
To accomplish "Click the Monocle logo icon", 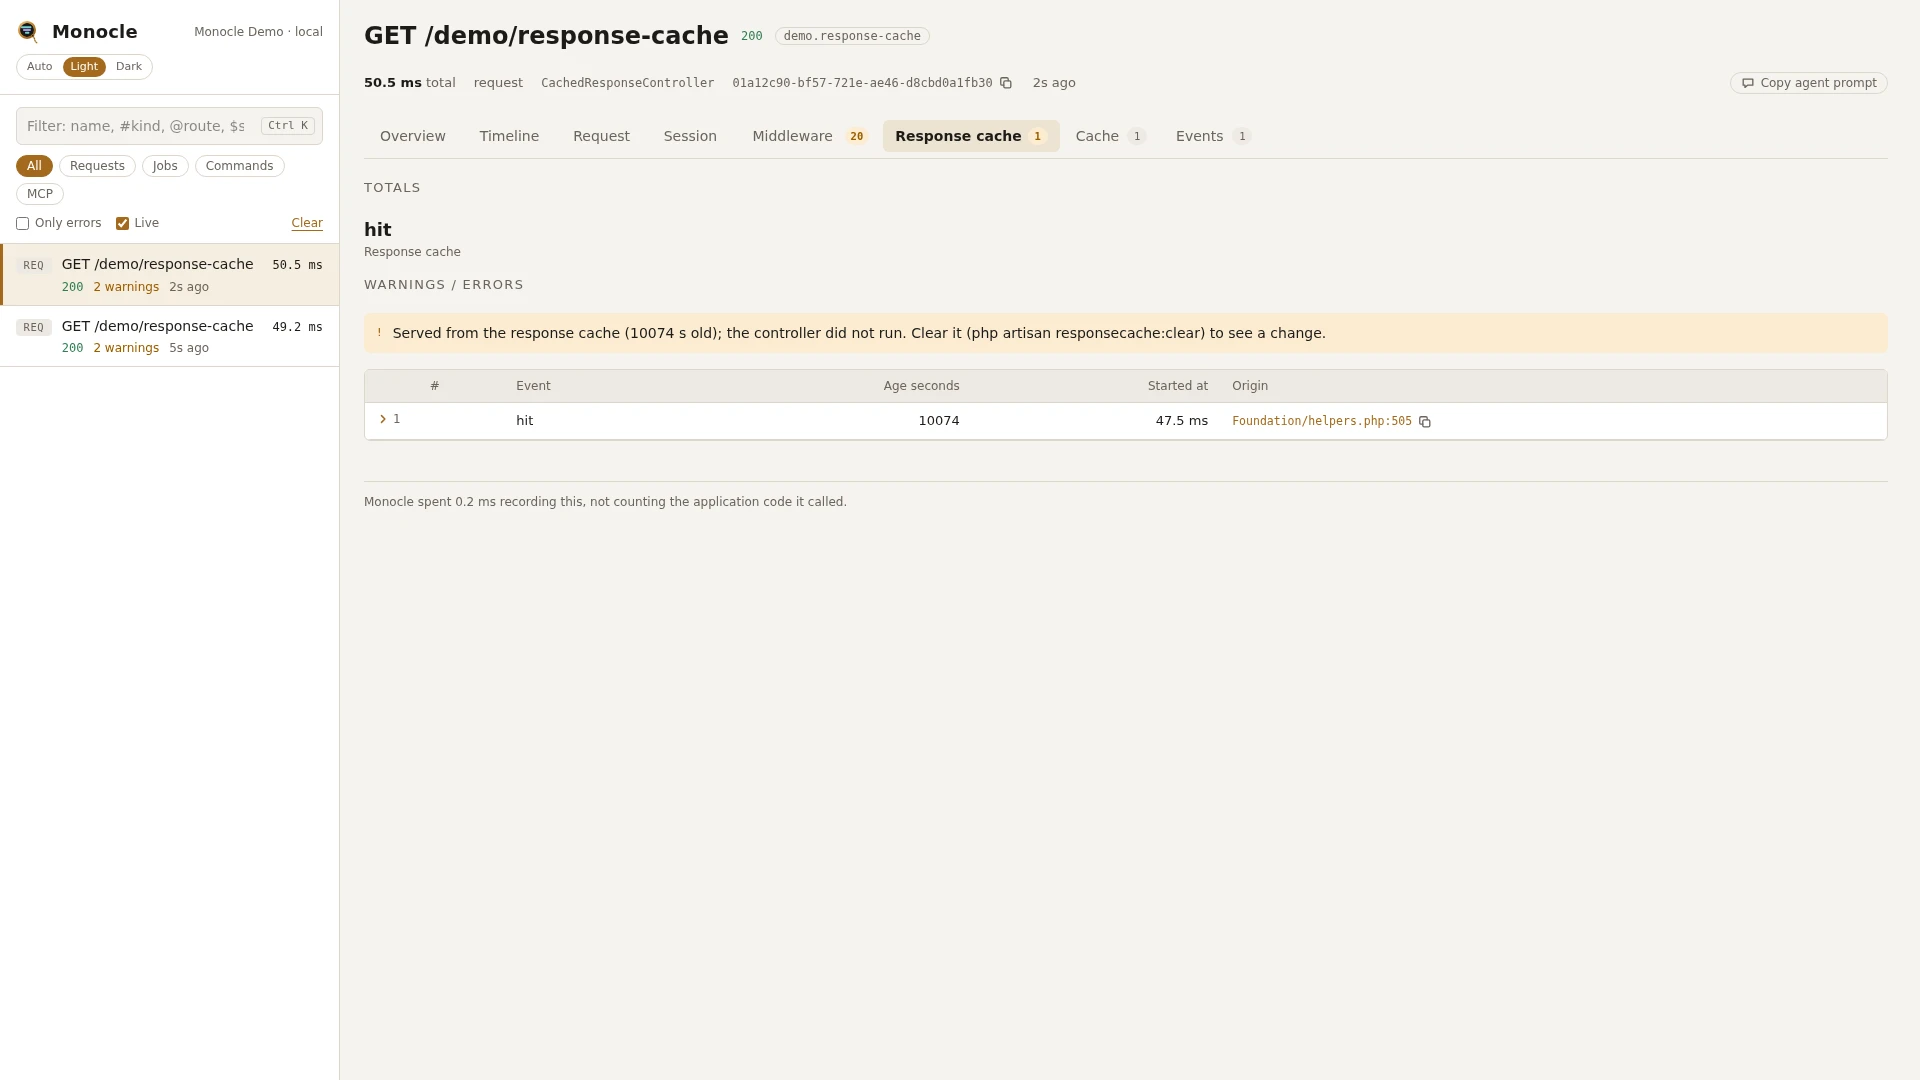I will tap(28, 32).
